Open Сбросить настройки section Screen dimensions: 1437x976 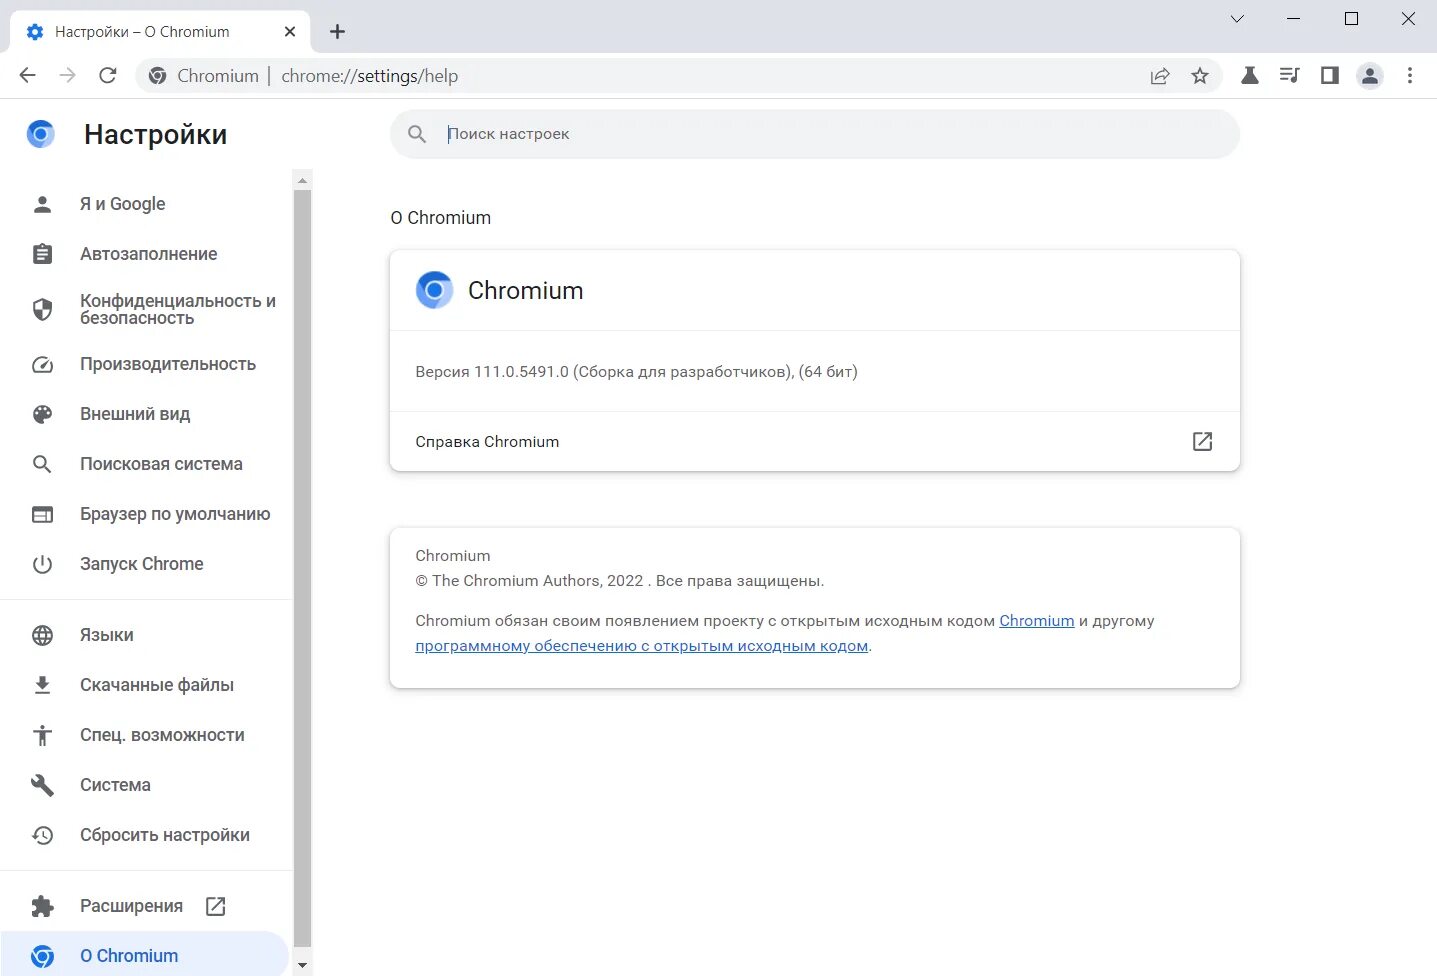145,835
